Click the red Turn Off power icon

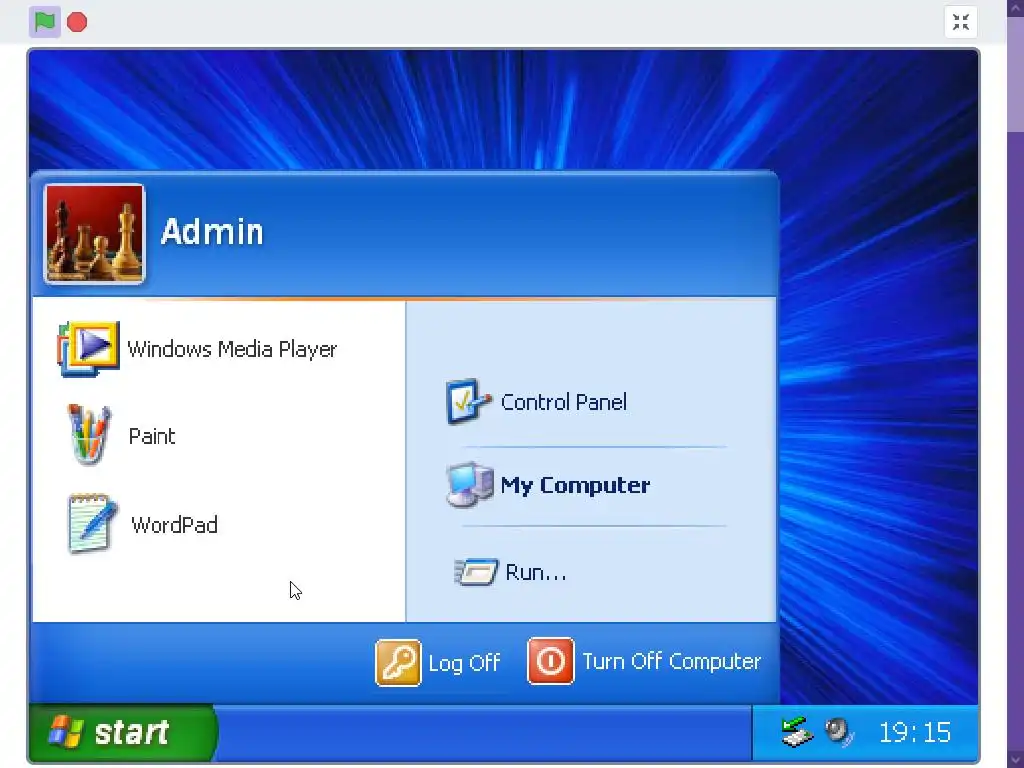point(551,661)
